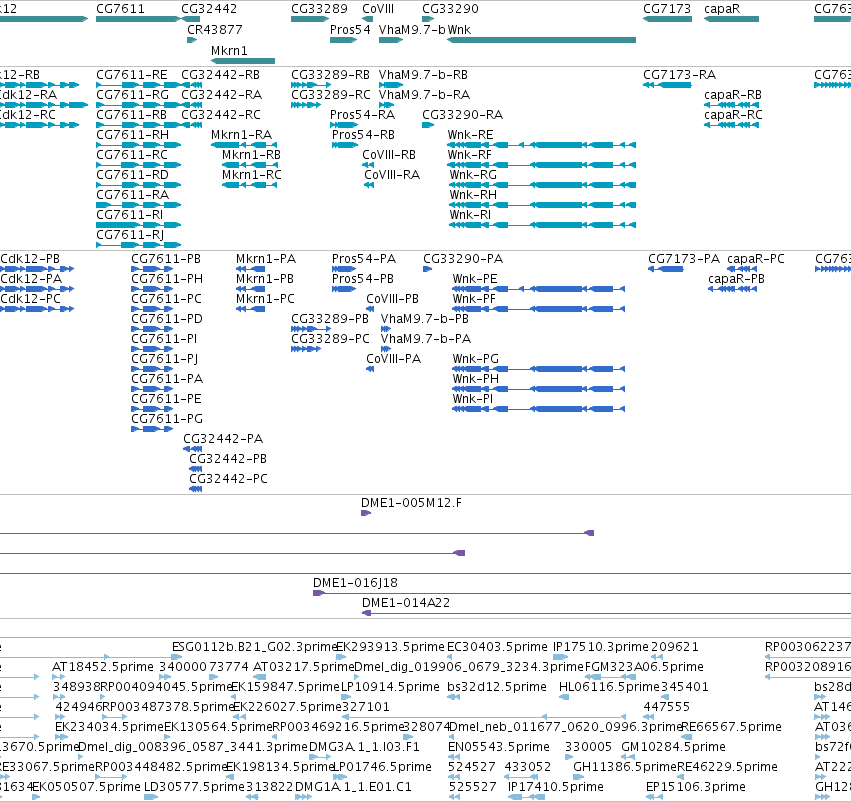Click the RE66567.5prime feature label

point(731,727)
